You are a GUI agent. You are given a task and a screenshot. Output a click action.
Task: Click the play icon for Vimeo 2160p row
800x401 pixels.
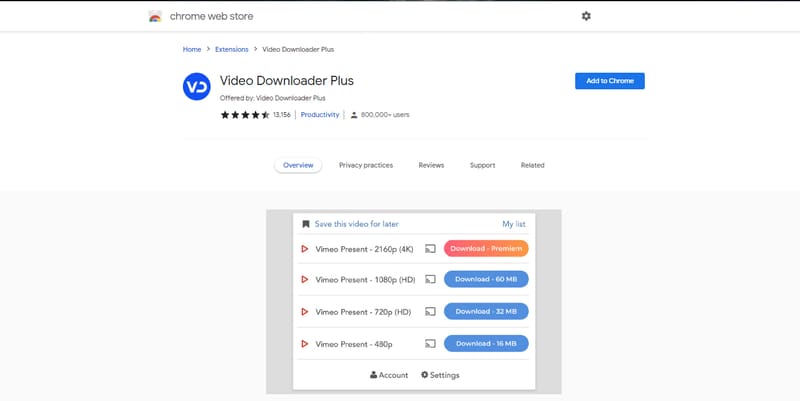click(305, 249)
